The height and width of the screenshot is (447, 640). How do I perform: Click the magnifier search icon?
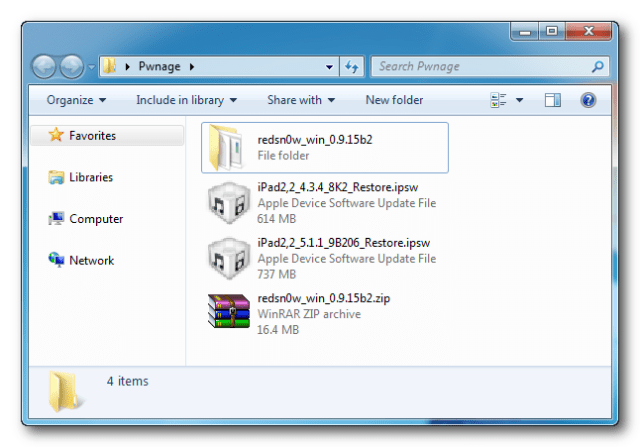click(598, 67)
